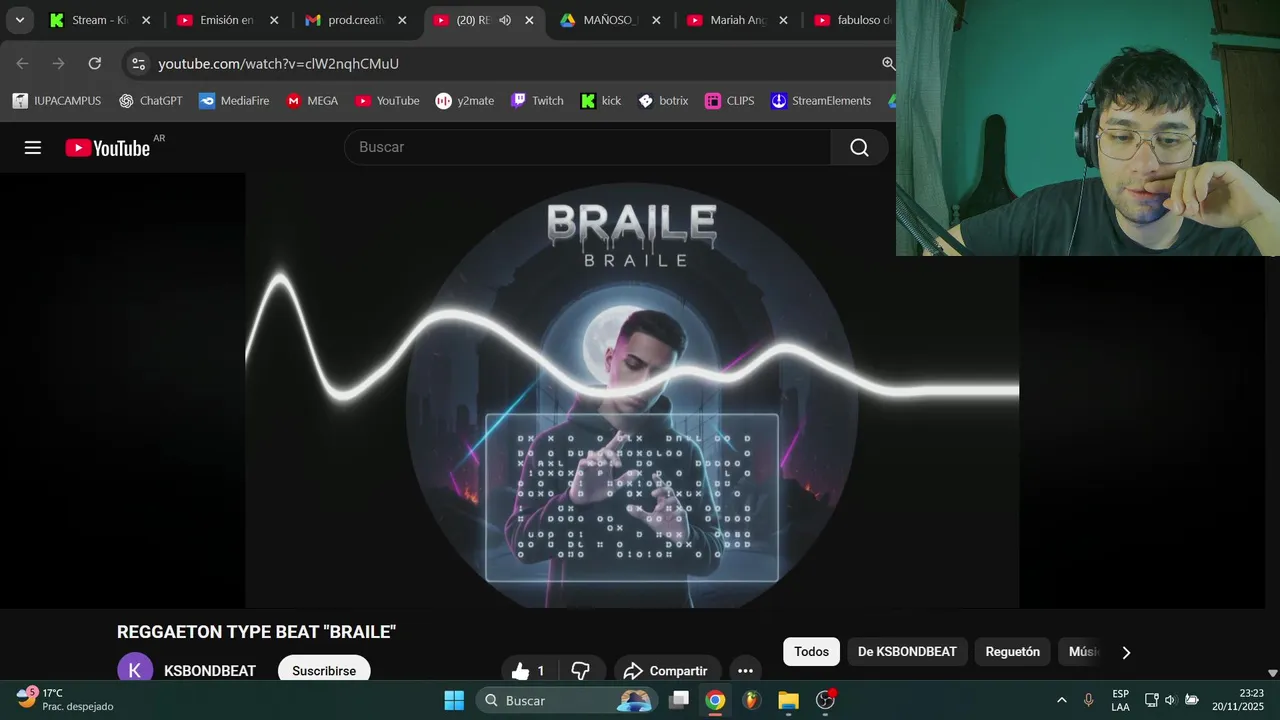Screen dimensions: 1280x720
Task: Close the active (20) RE YouTube tab
Action: click(x=529, y=20)
